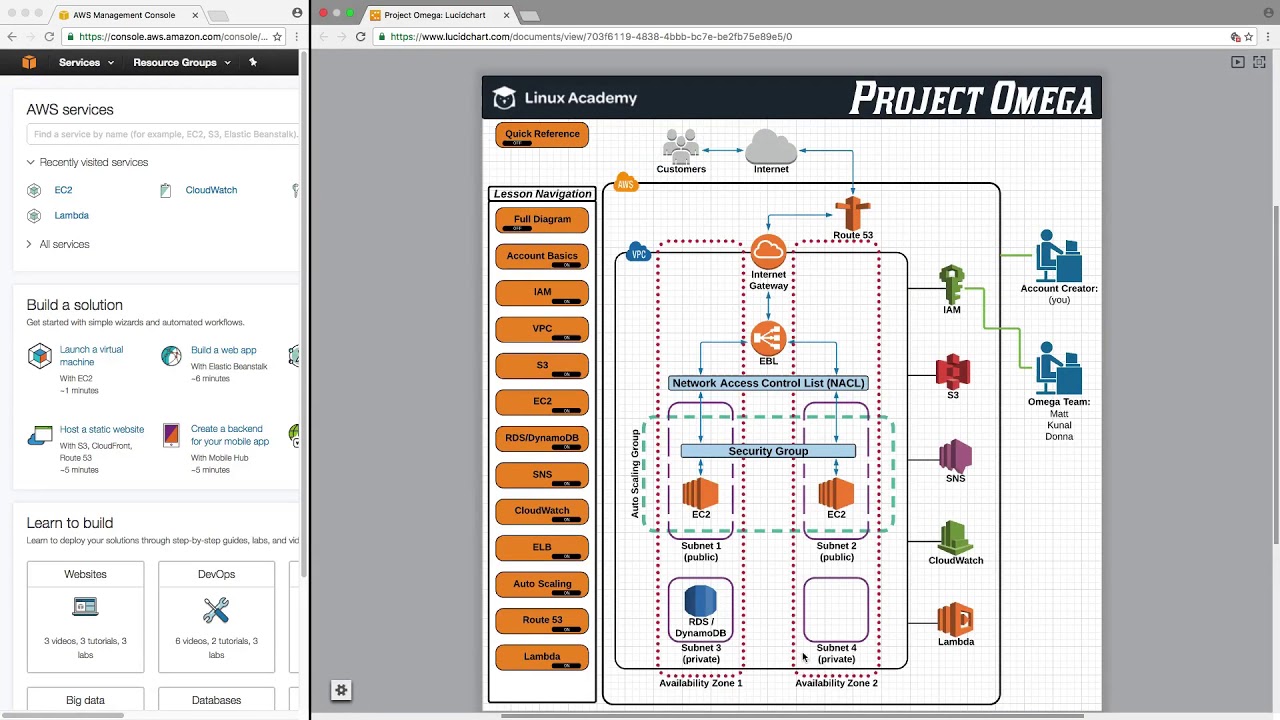The image size is (1280, 720).
Task: Open the EC2 recently visited link
Action: coord(63,190)
